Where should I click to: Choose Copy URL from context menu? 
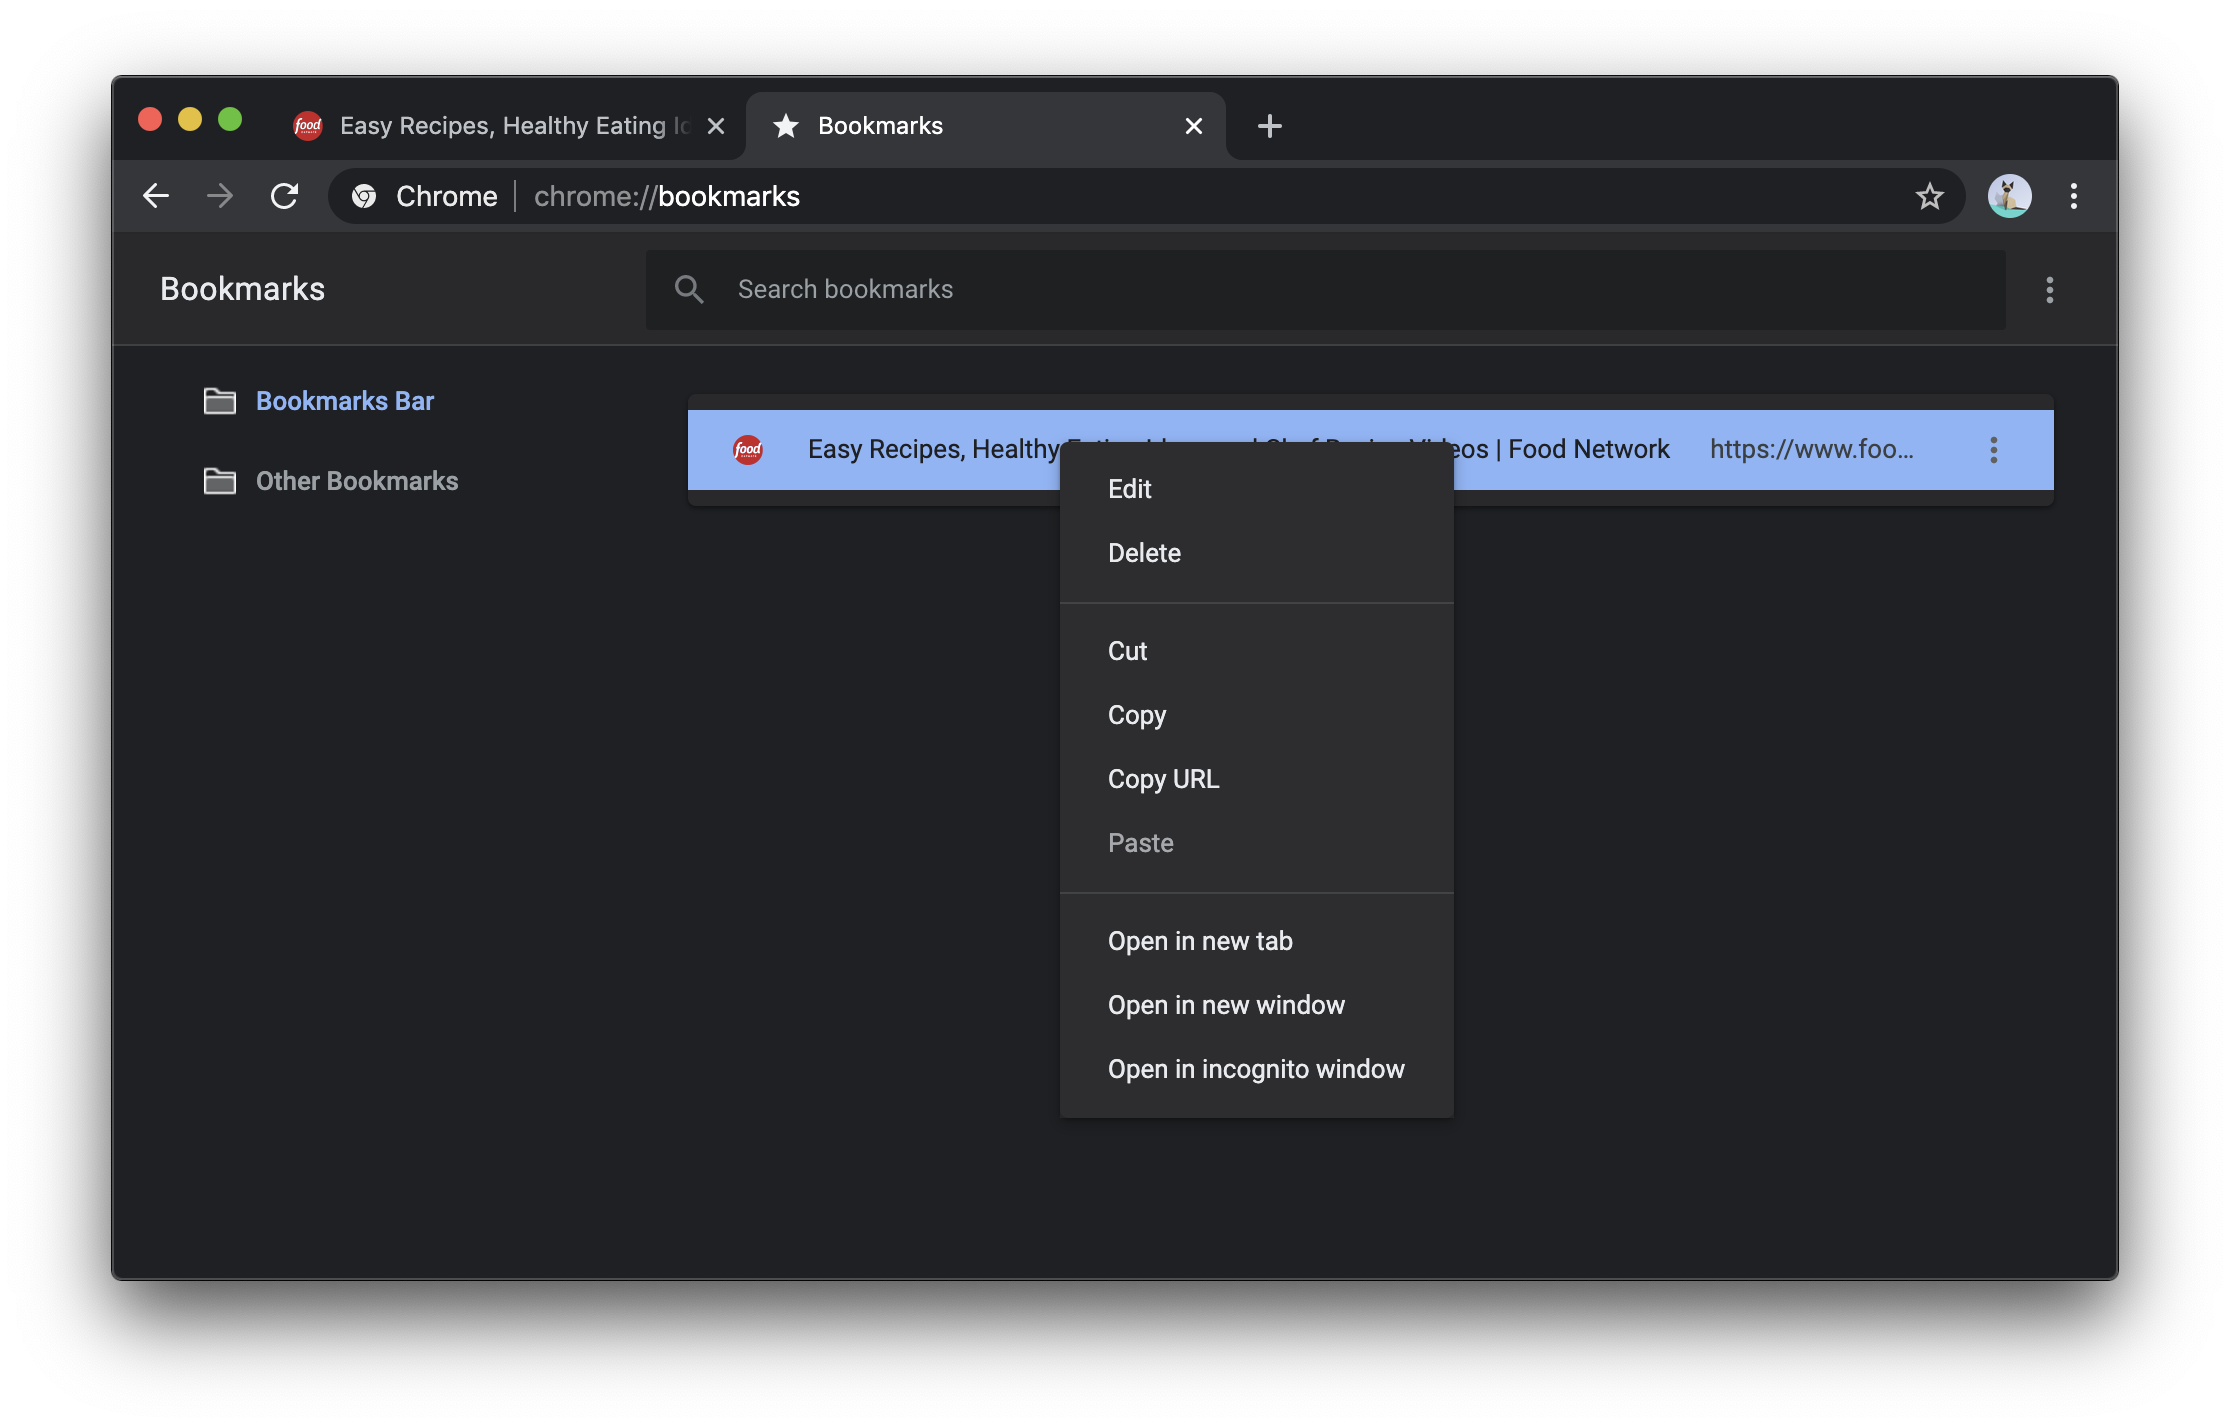coord(1257,779)
